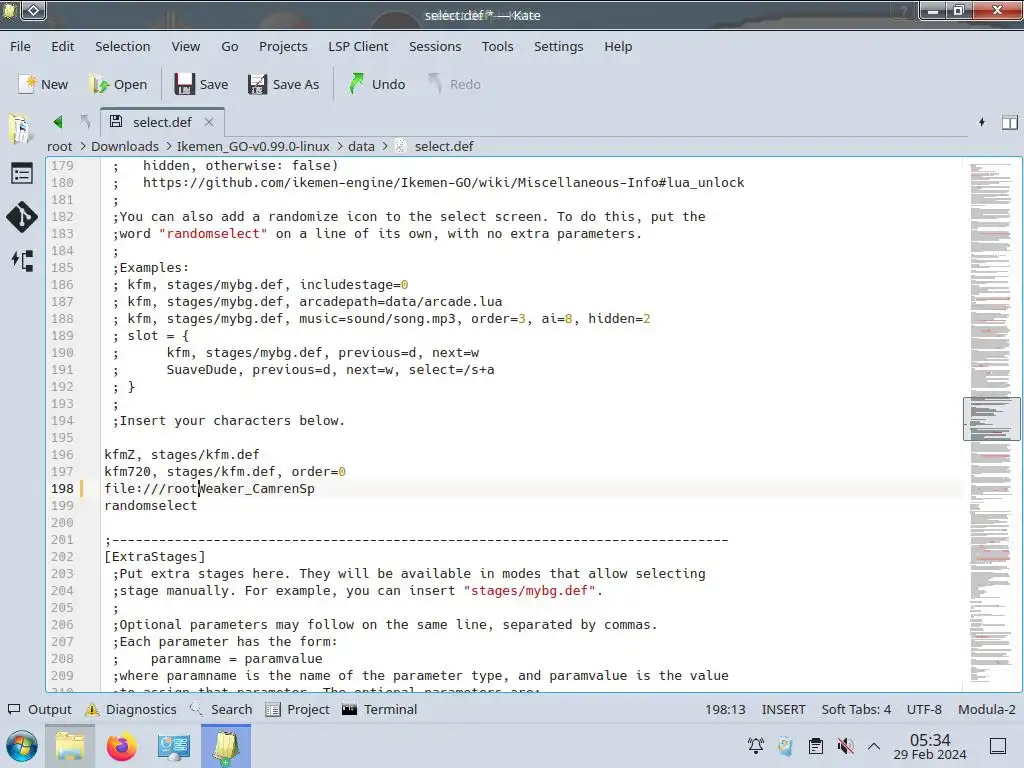Viewport: 1024px width, 768px height.
Task: Show the Diagnostics panel
Action: [131, 709]
